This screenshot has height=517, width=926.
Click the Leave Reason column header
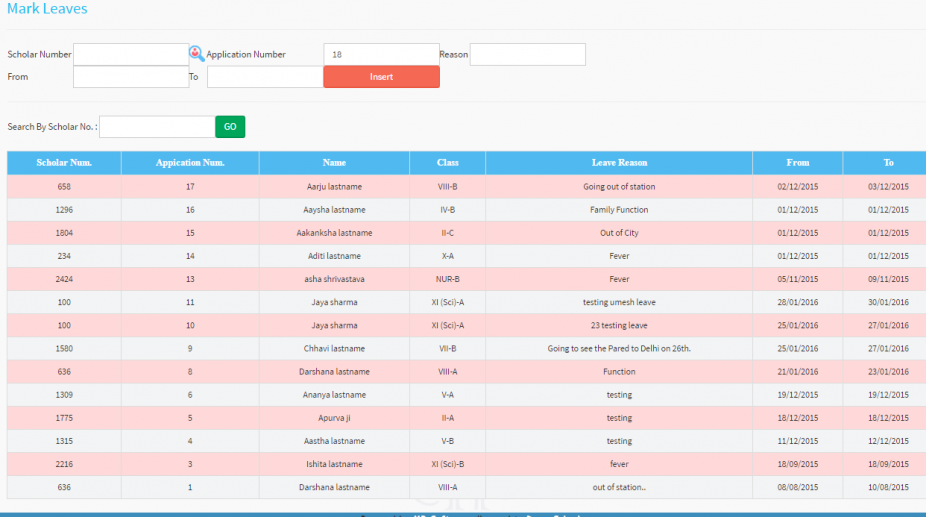coord(619,163)
